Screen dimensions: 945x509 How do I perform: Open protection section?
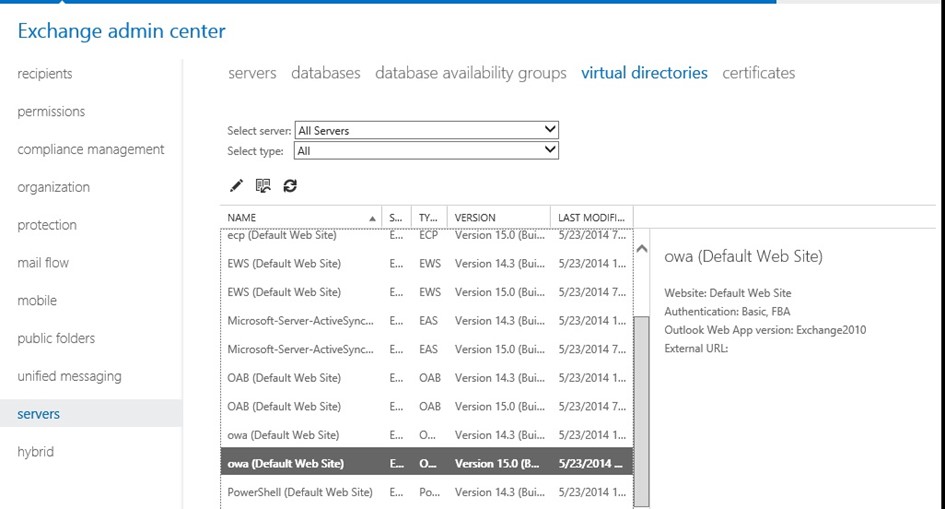click(47, 225)
